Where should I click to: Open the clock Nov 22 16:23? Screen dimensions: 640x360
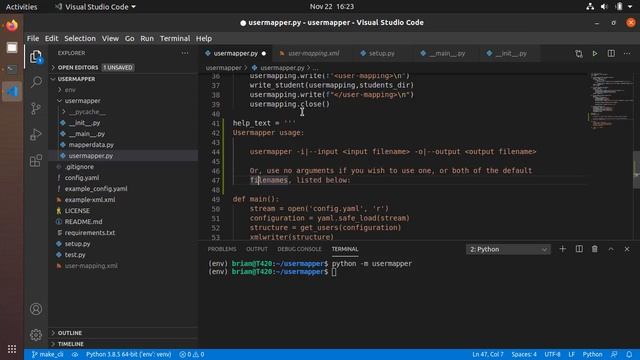331,7
